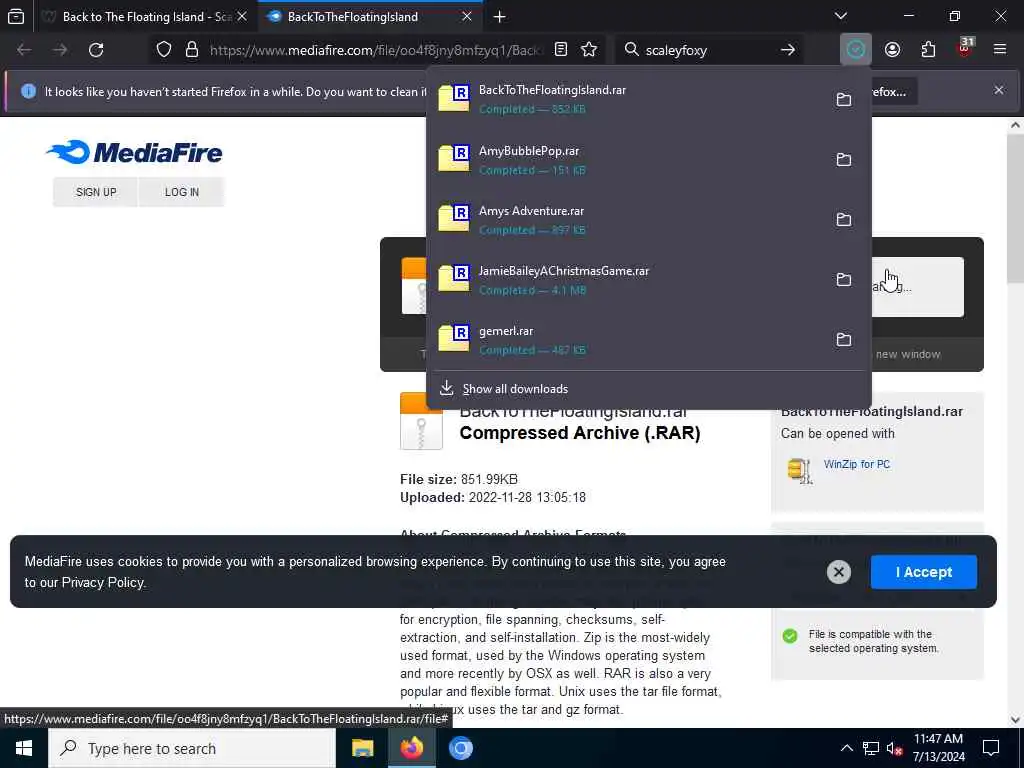1024x768 pixels.
Task: Click the scaleyfoxy search box
Action: click(709, 50)
